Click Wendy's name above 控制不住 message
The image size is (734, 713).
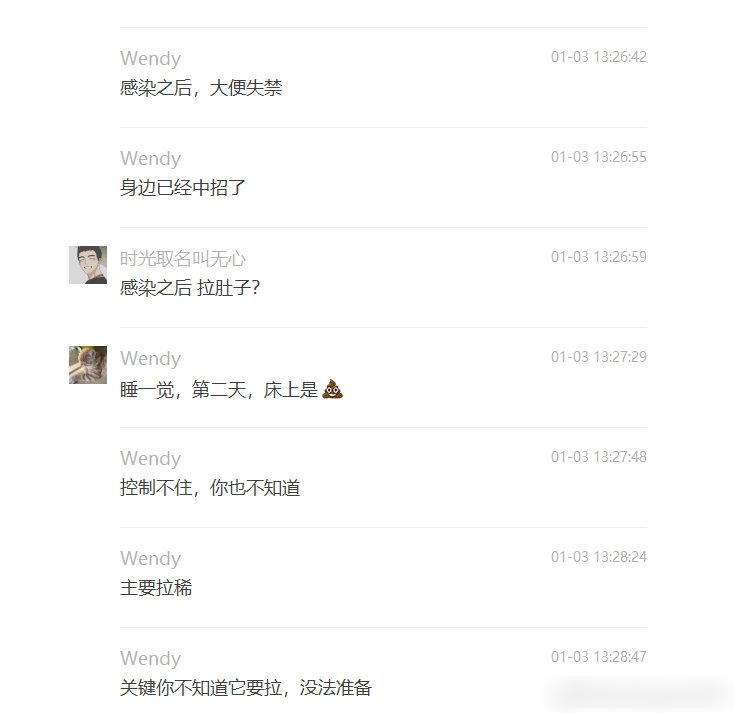point(150,458)
